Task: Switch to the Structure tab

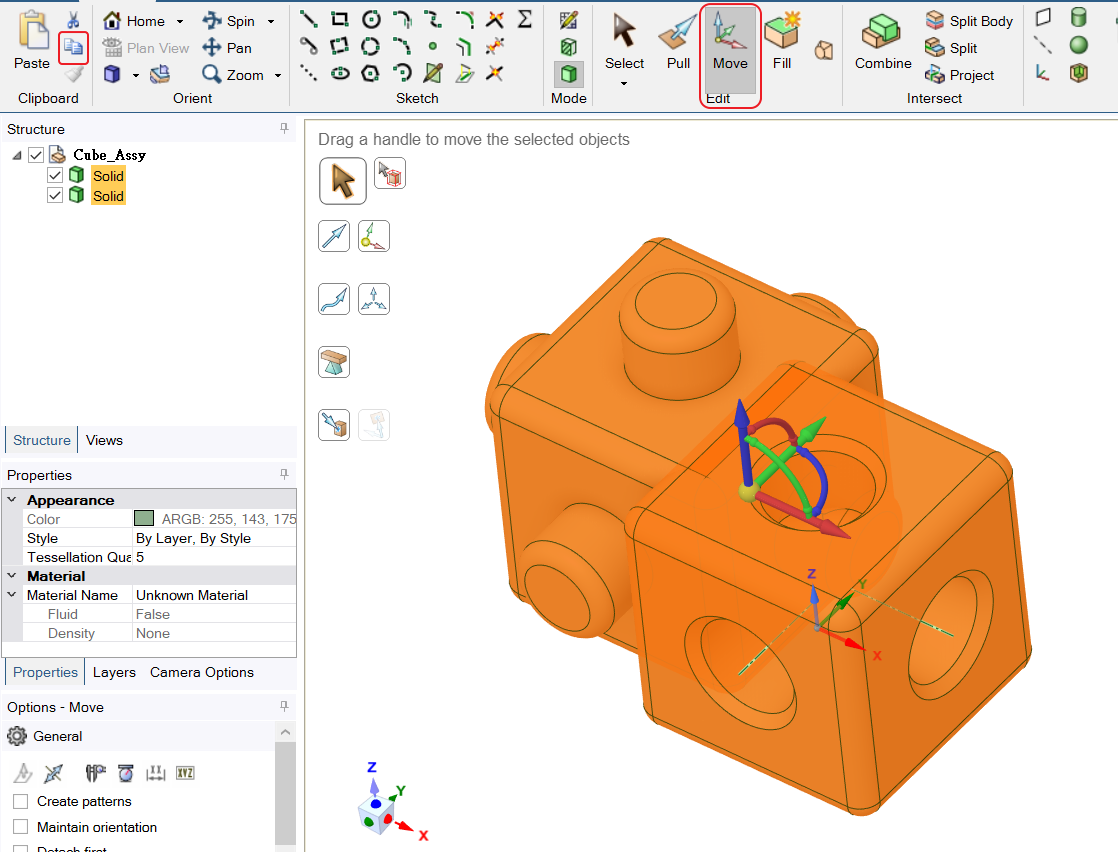Action: click(41, 440)
